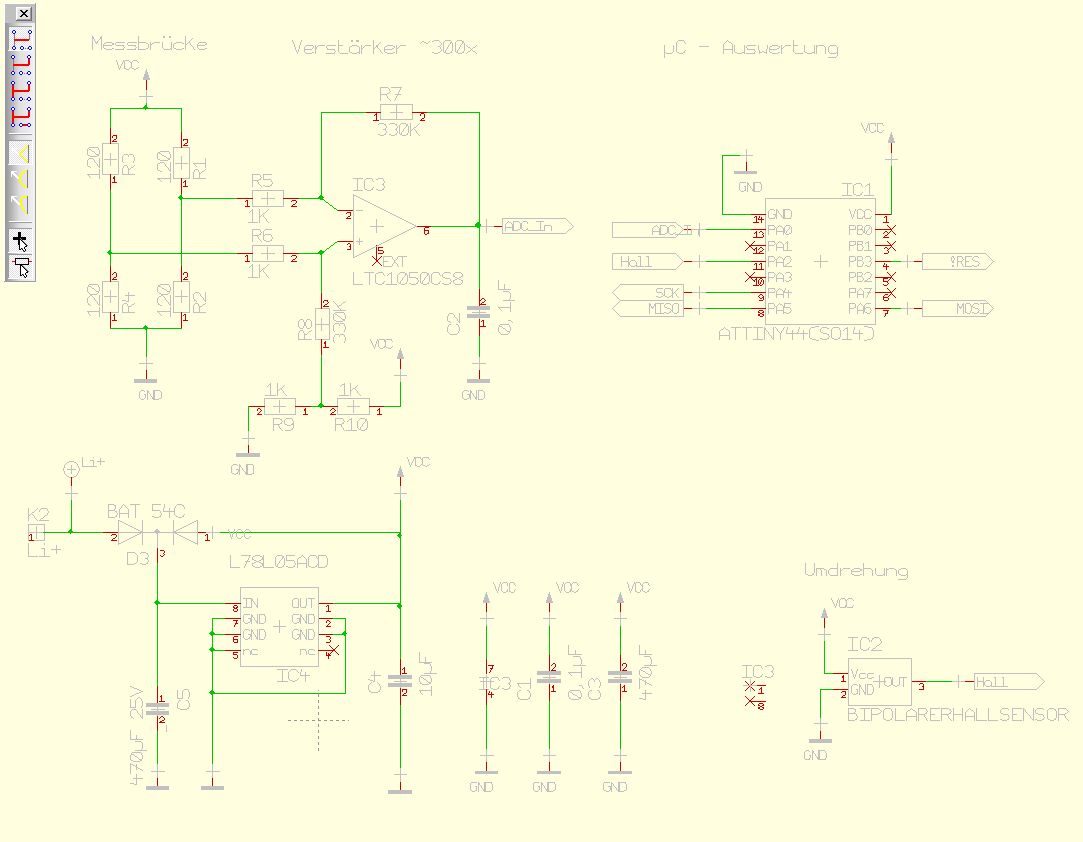
Task: Click the IC3 op-amp triangle symbol
Action: coord(383,227)
